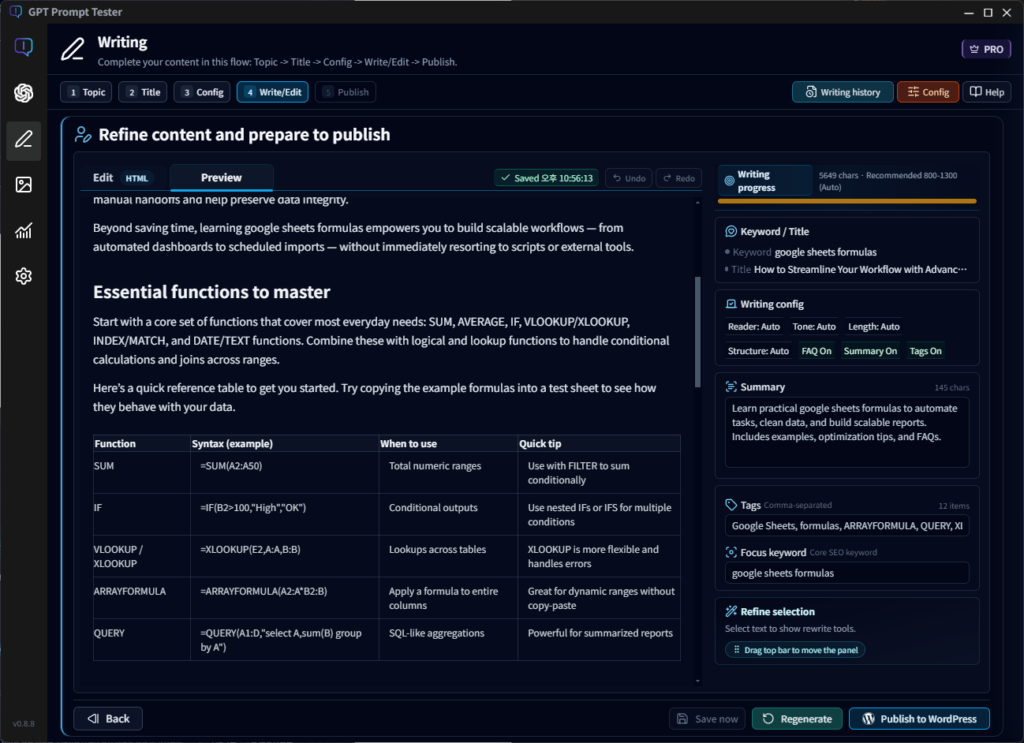Click the Writing progress bar
The height and width of the screenshot is (743, 1024).
click(846, 199)
